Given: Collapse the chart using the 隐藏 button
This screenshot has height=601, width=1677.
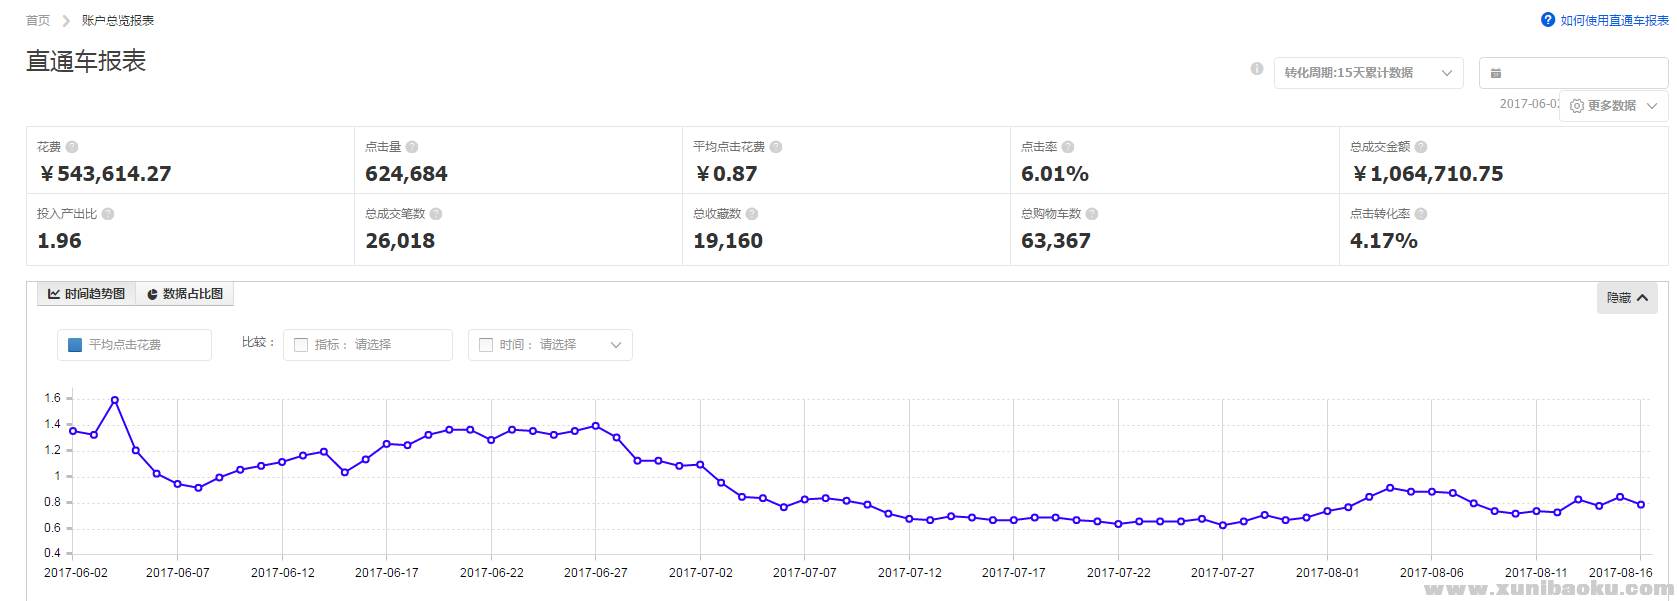Looking at the screenshot, I should 1626,298.
